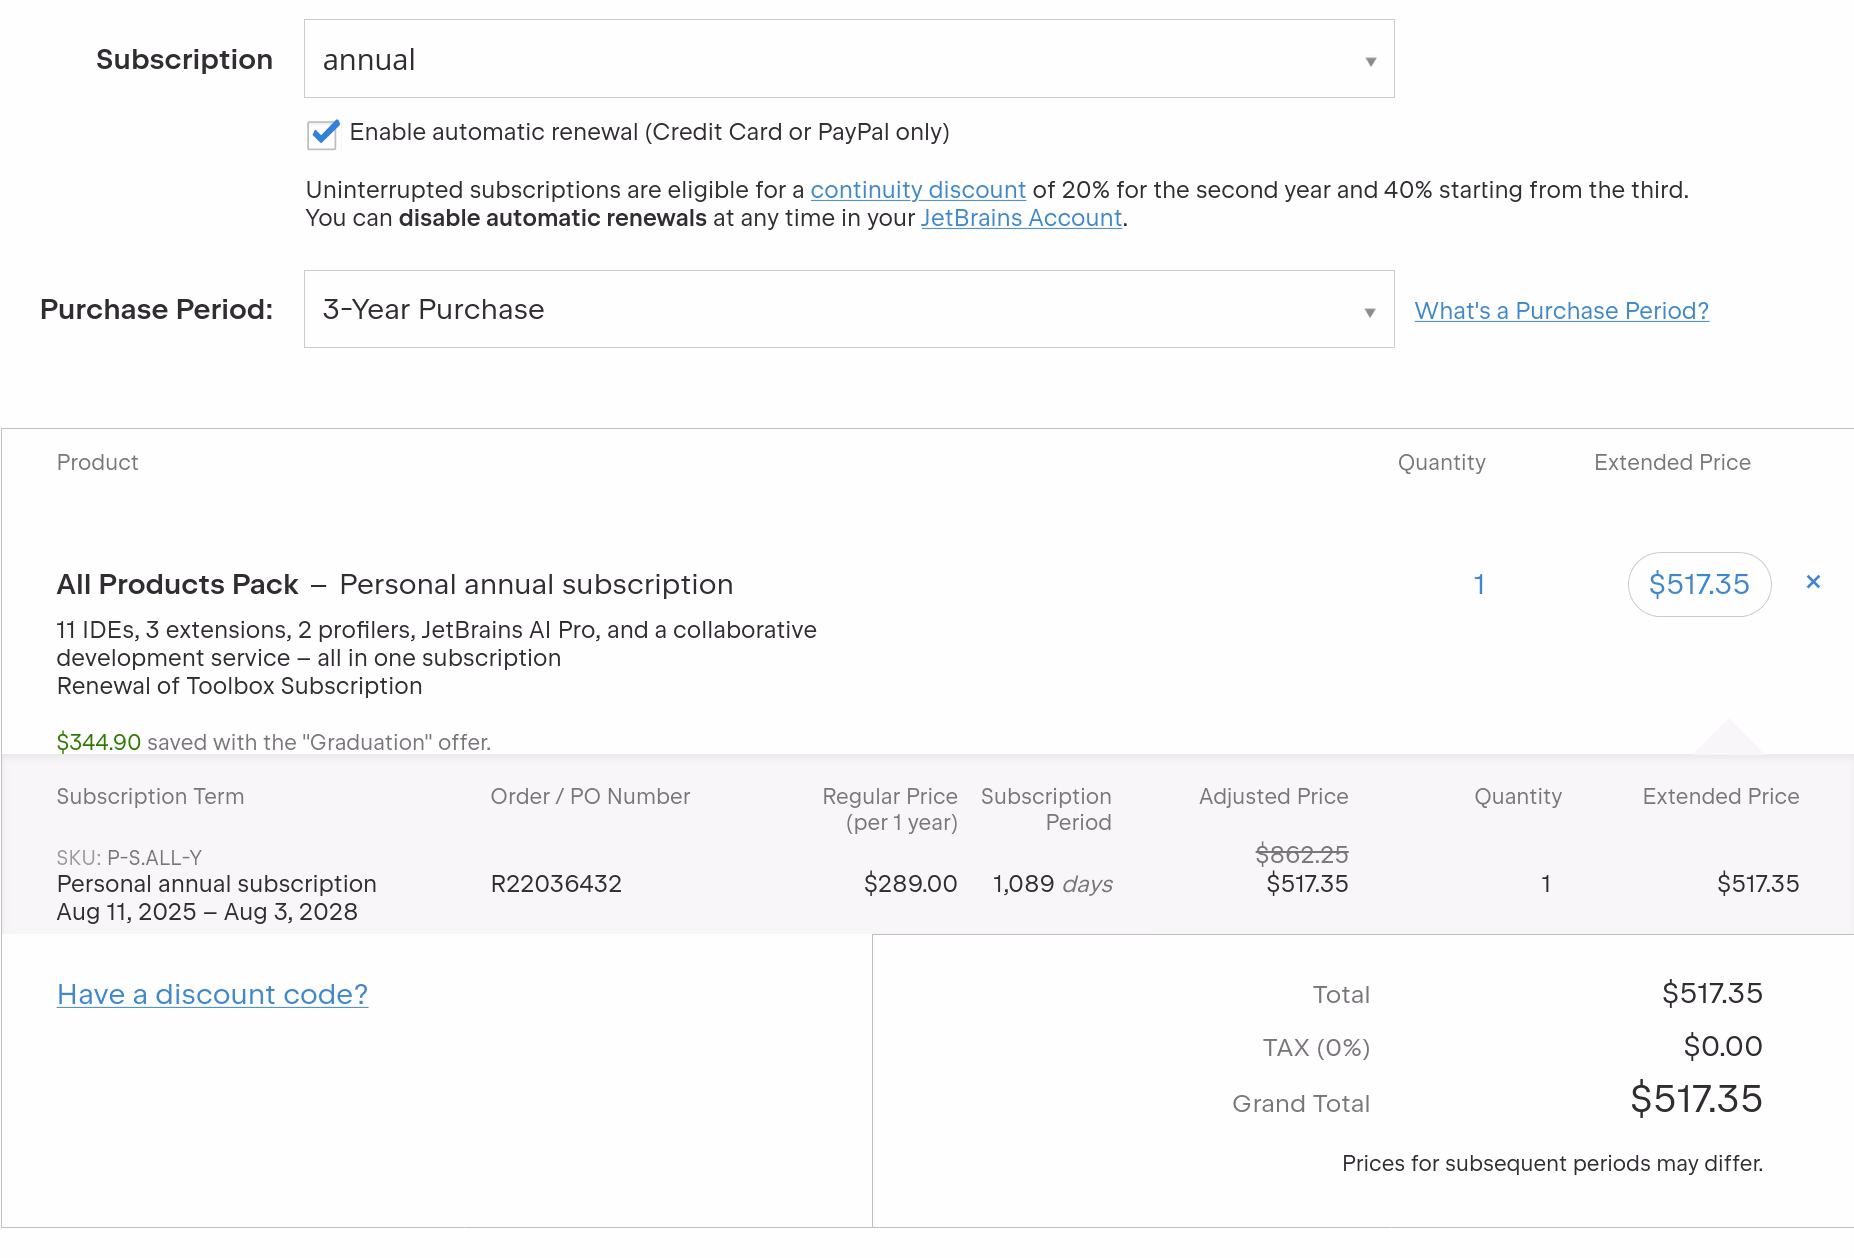Open the JetBrains Account link
This screenshot has height=1258, width=1854.
(x=1021, y=218)
